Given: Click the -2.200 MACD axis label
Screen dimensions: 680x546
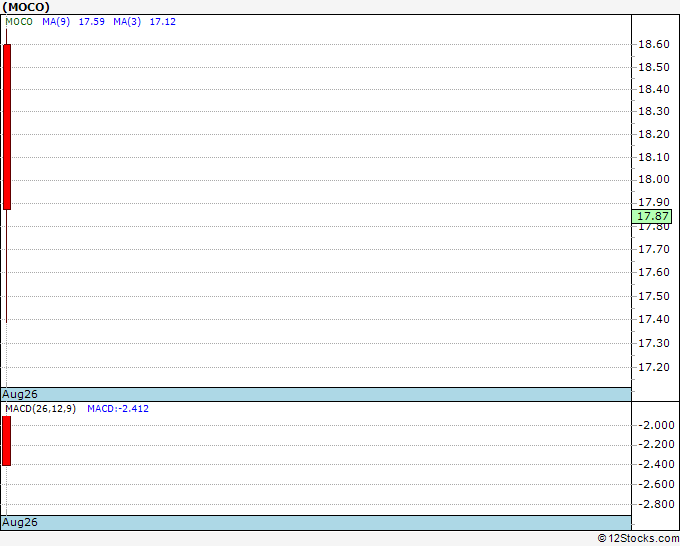Looking at the screenshot, I should click(x=657, y=445).
